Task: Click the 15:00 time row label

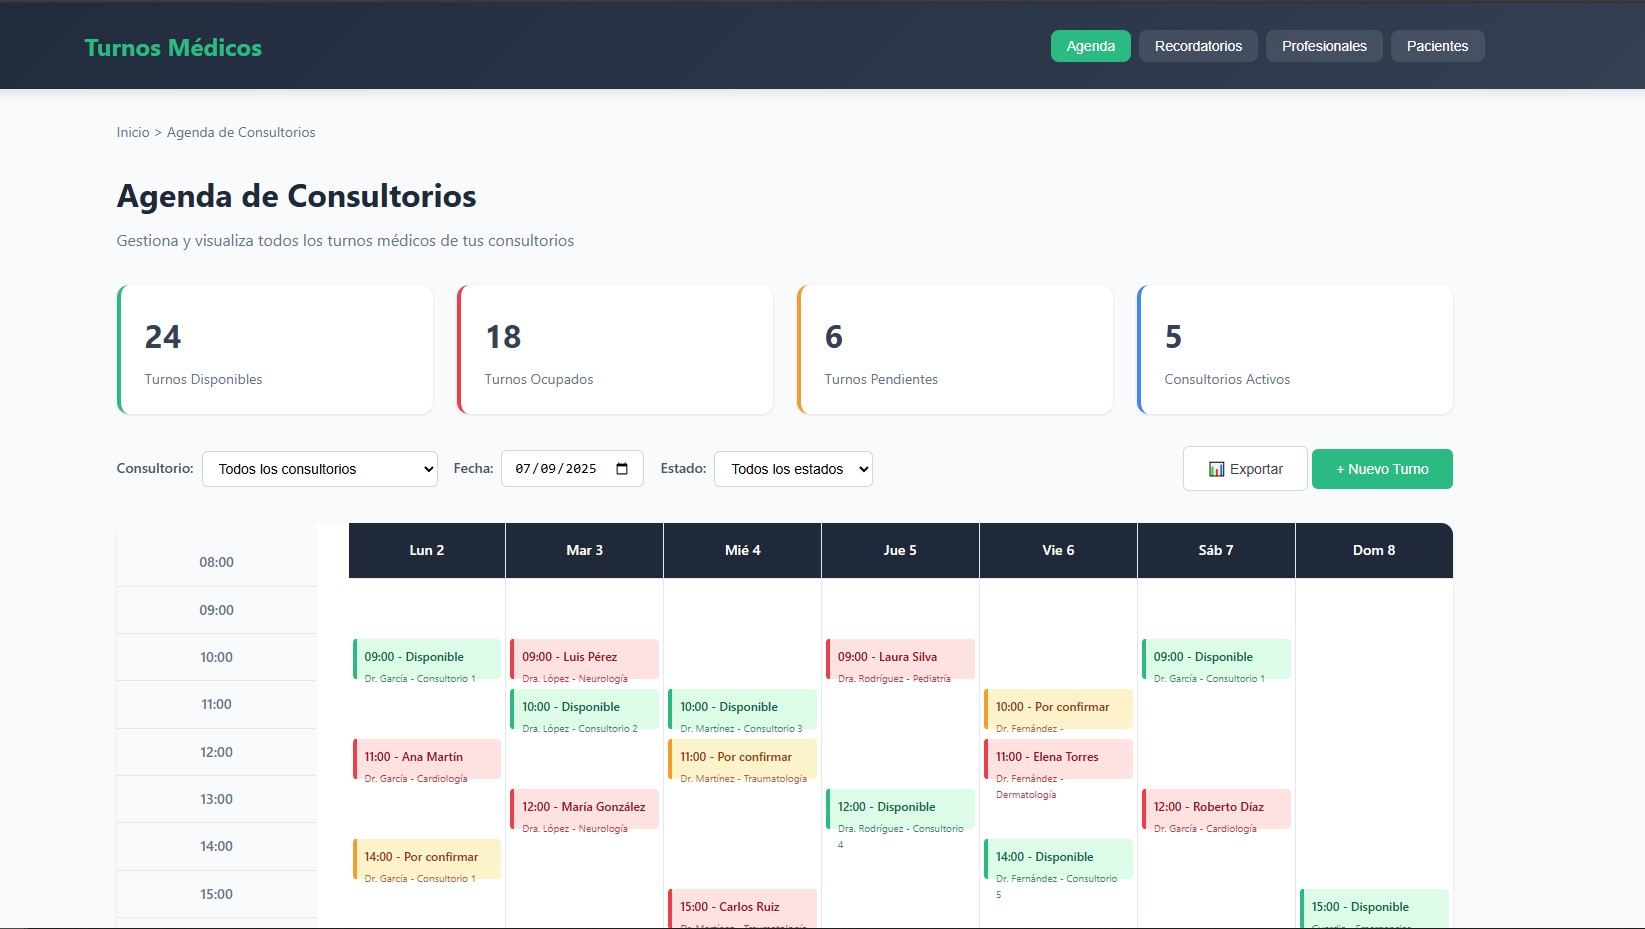Action: (x=217, y=894)
